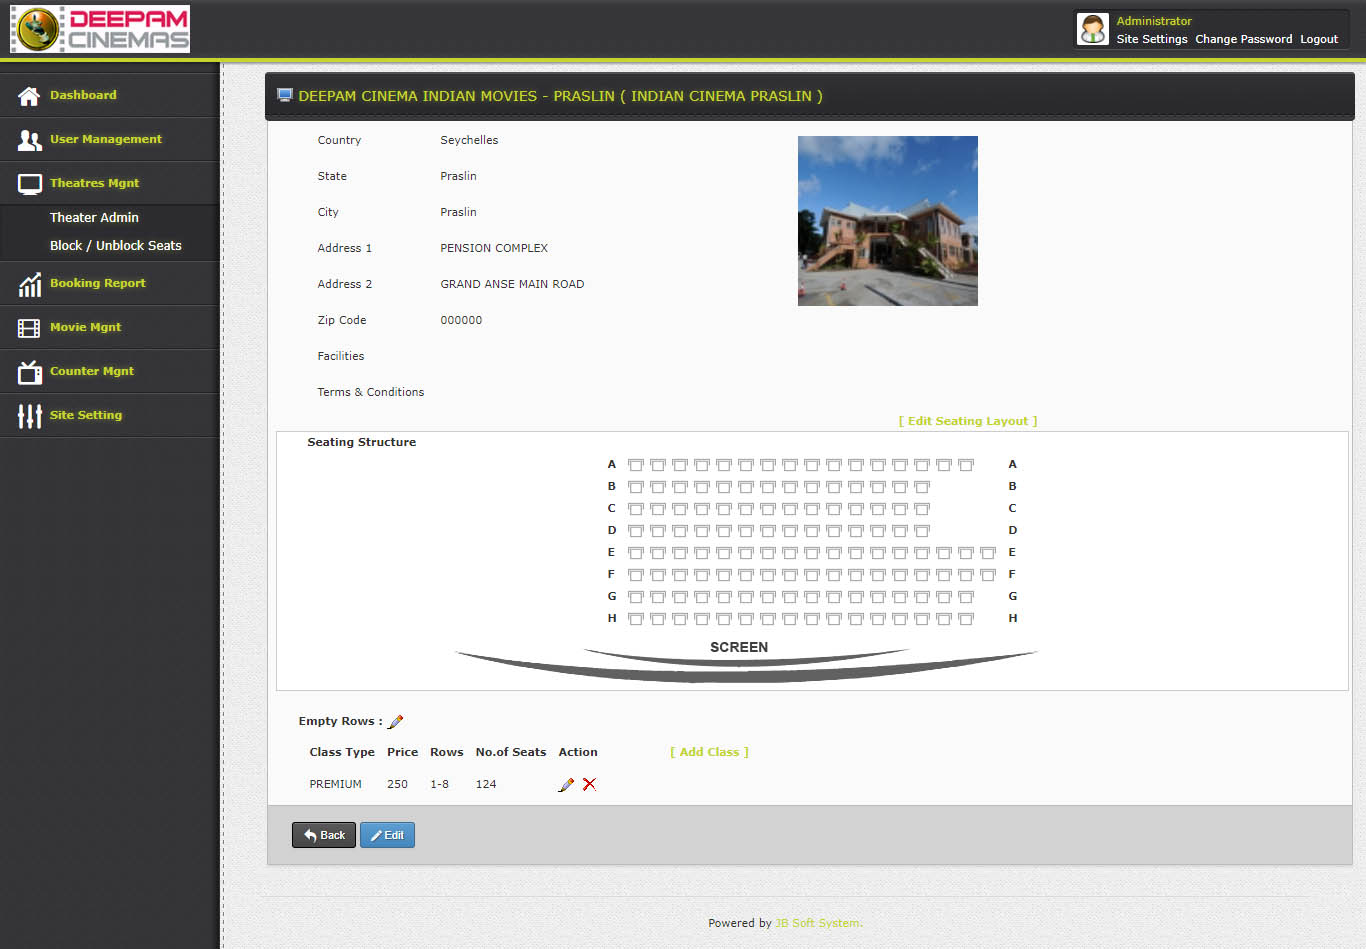The width and height of the screenshot is (1366, 949).
Task: Click the Seychelles country value
Action: (x=469, y=140)
